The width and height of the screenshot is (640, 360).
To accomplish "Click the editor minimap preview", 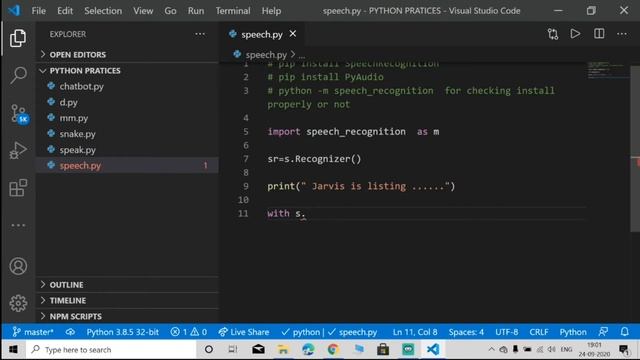I will 607,70.
